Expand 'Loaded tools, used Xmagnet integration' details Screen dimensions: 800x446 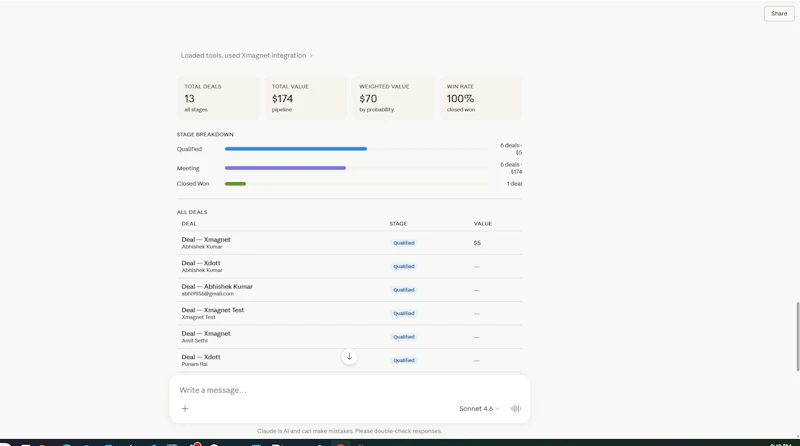point(246,55)
